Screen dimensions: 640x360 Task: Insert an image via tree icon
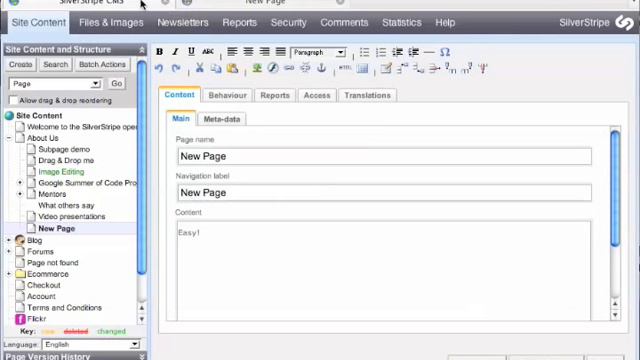pyautogui.click(x=257, y=68)
